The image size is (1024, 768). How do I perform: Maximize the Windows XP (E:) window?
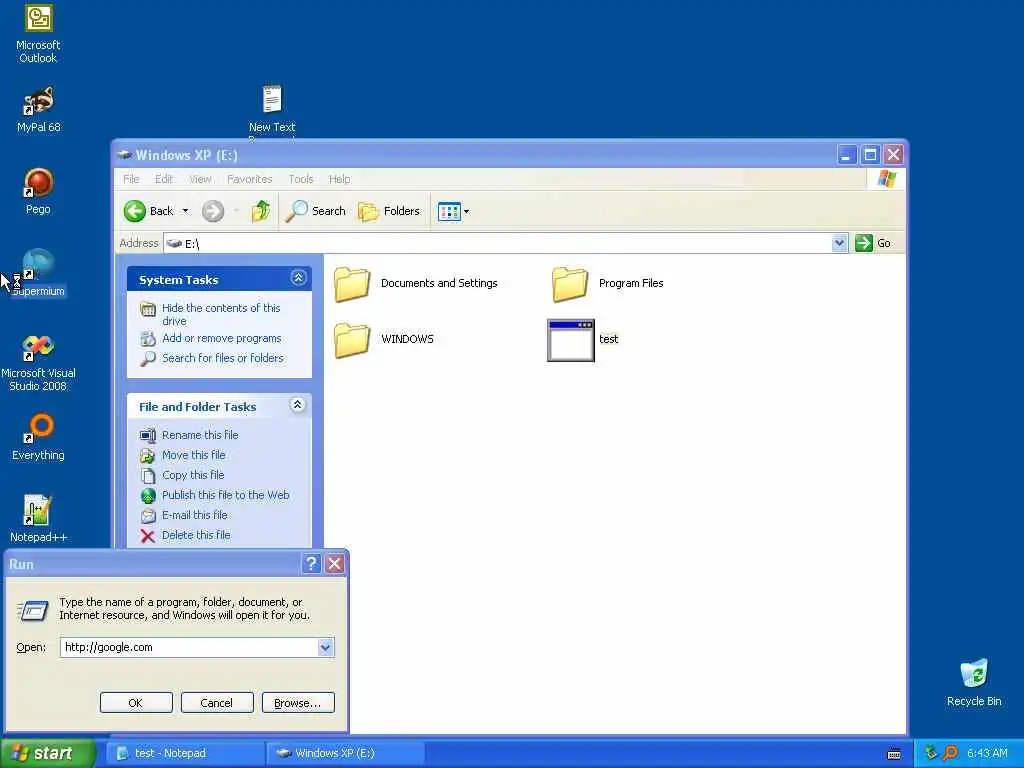click(870, 155)
